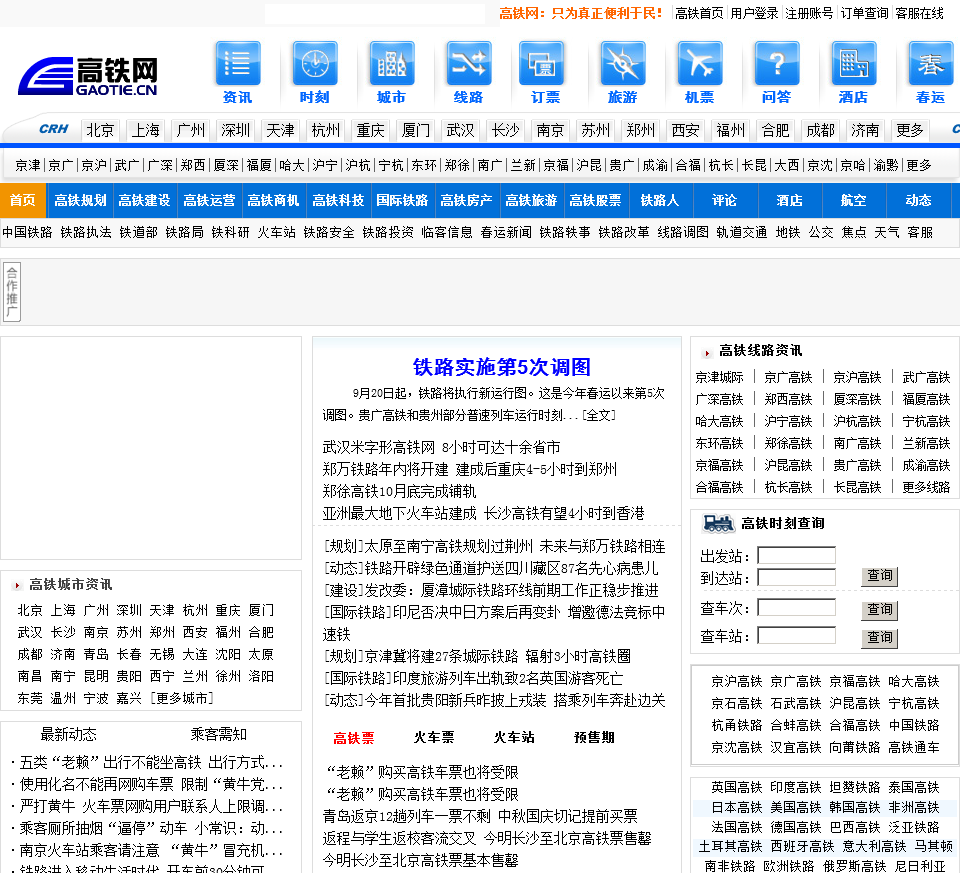Viewport: 960px width, 873px height.
Task: Select the 高铁建设 navigation tab
Action: pos(144,200)
